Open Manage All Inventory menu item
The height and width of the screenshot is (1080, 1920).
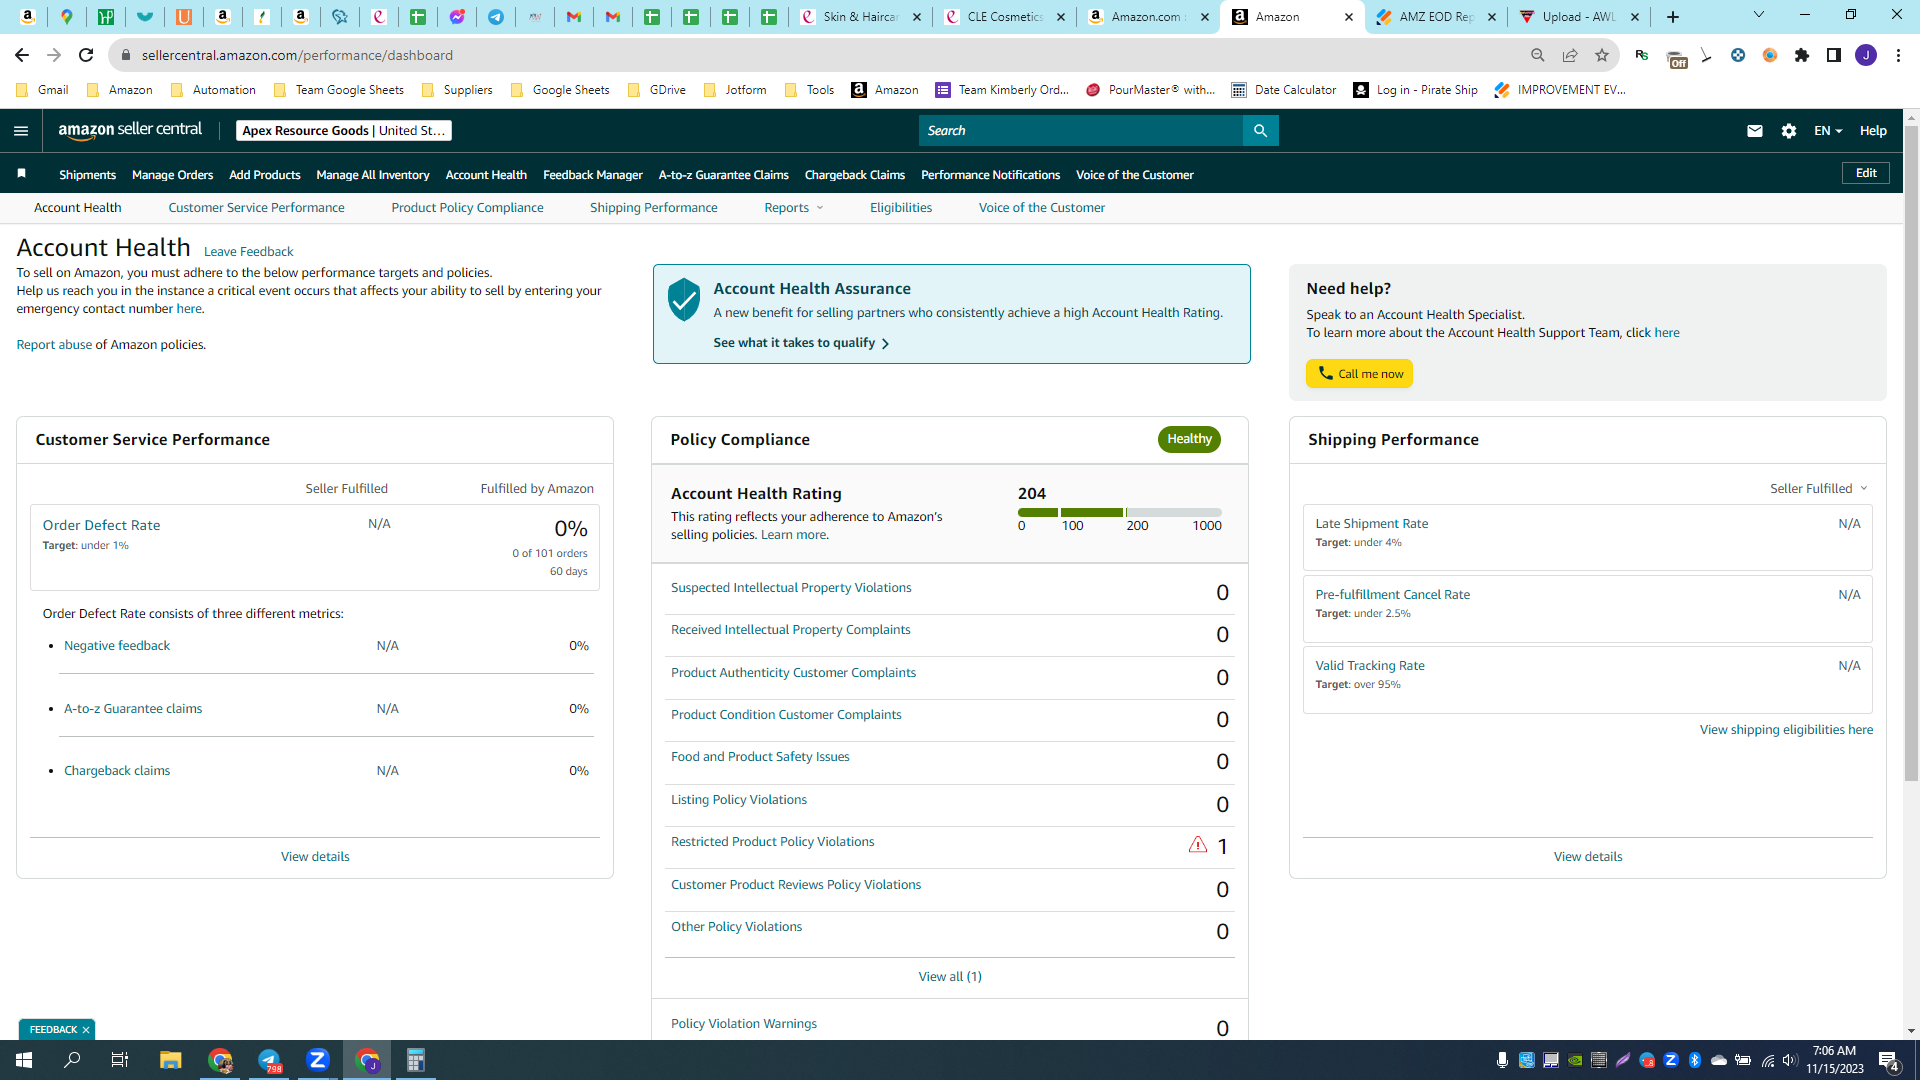[373, 175]
